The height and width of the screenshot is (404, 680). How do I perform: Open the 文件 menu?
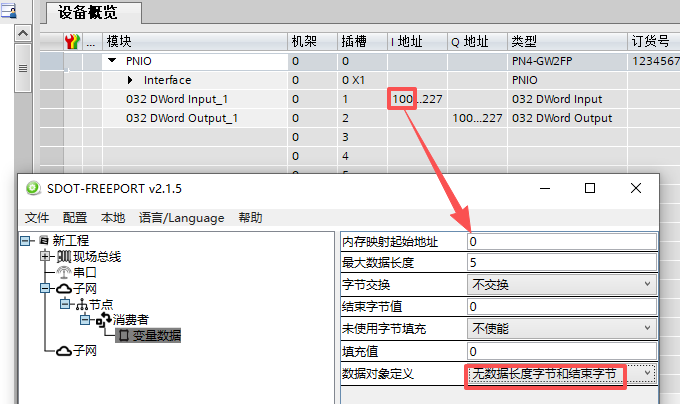[x=37, y=217]
